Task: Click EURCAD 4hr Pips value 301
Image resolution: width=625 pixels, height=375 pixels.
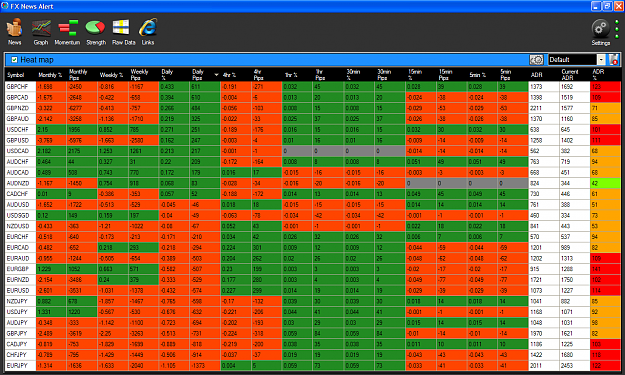Action: tap(267, 247)
